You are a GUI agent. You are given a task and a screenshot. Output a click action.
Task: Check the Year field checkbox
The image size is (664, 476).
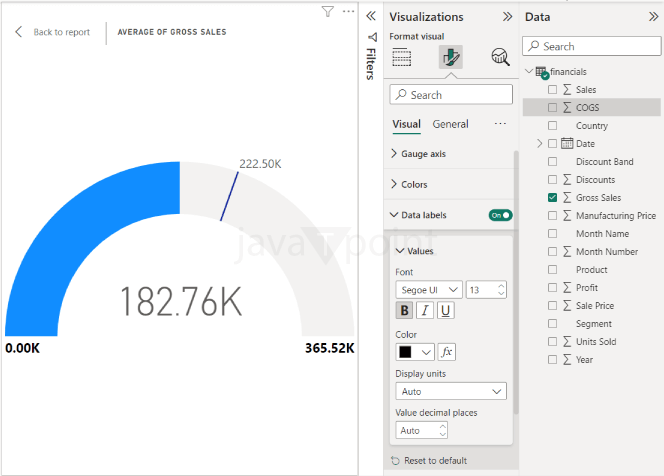(552, 360)
